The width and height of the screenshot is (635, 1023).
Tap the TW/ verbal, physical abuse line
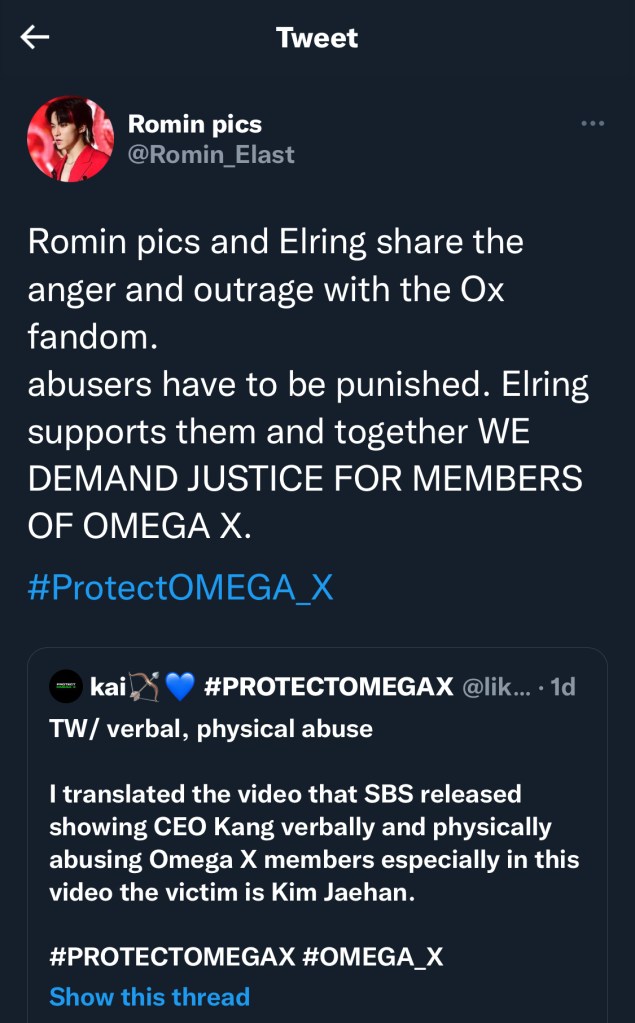[x=210, y=729]
